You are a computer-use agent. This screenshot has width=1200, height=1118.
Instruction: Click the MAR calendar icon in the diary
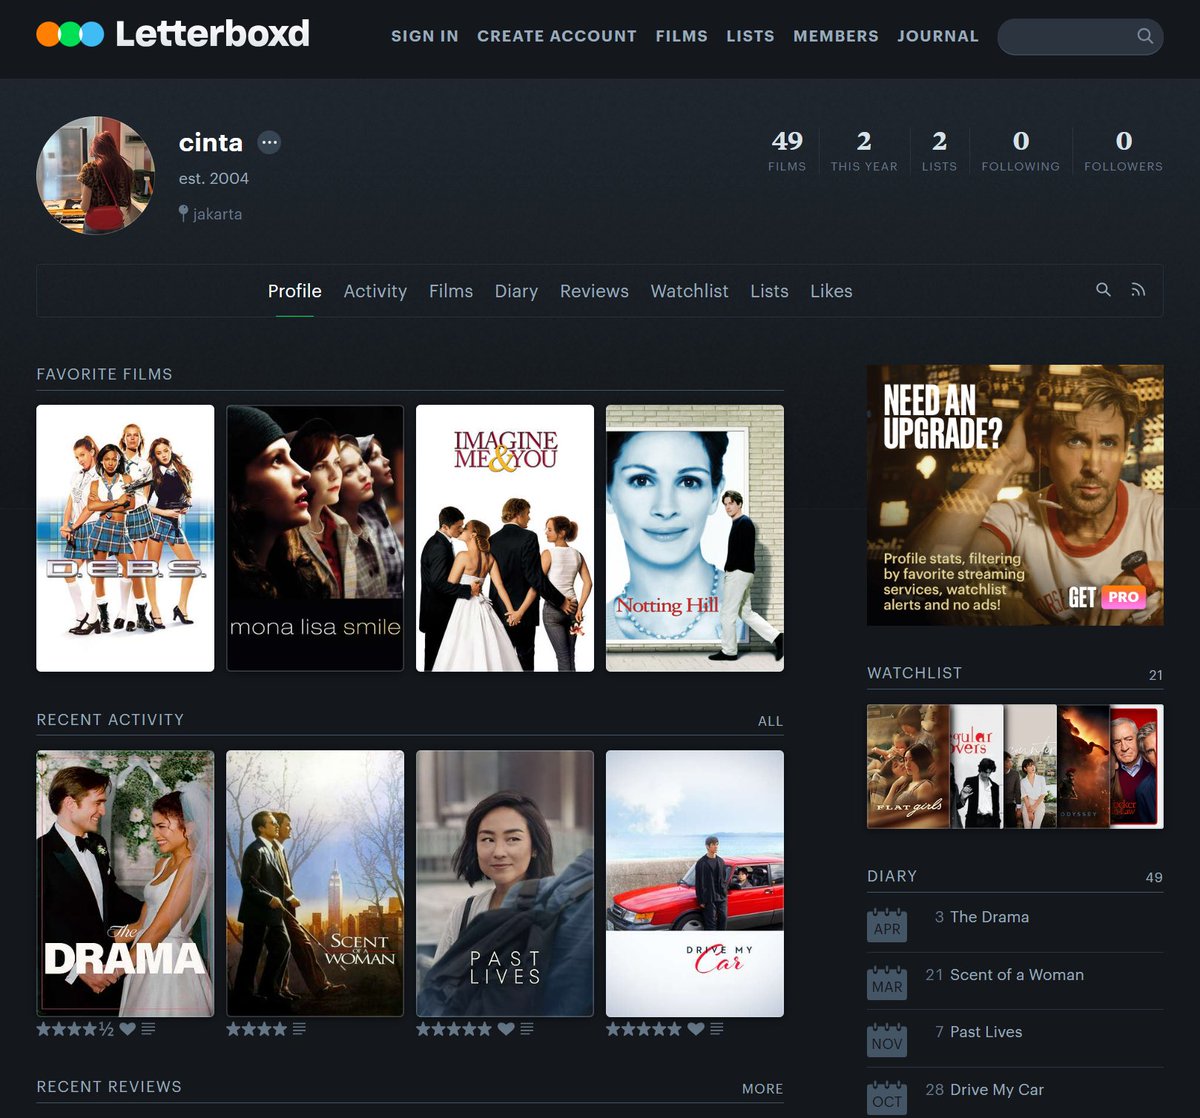tap(887, 982)
